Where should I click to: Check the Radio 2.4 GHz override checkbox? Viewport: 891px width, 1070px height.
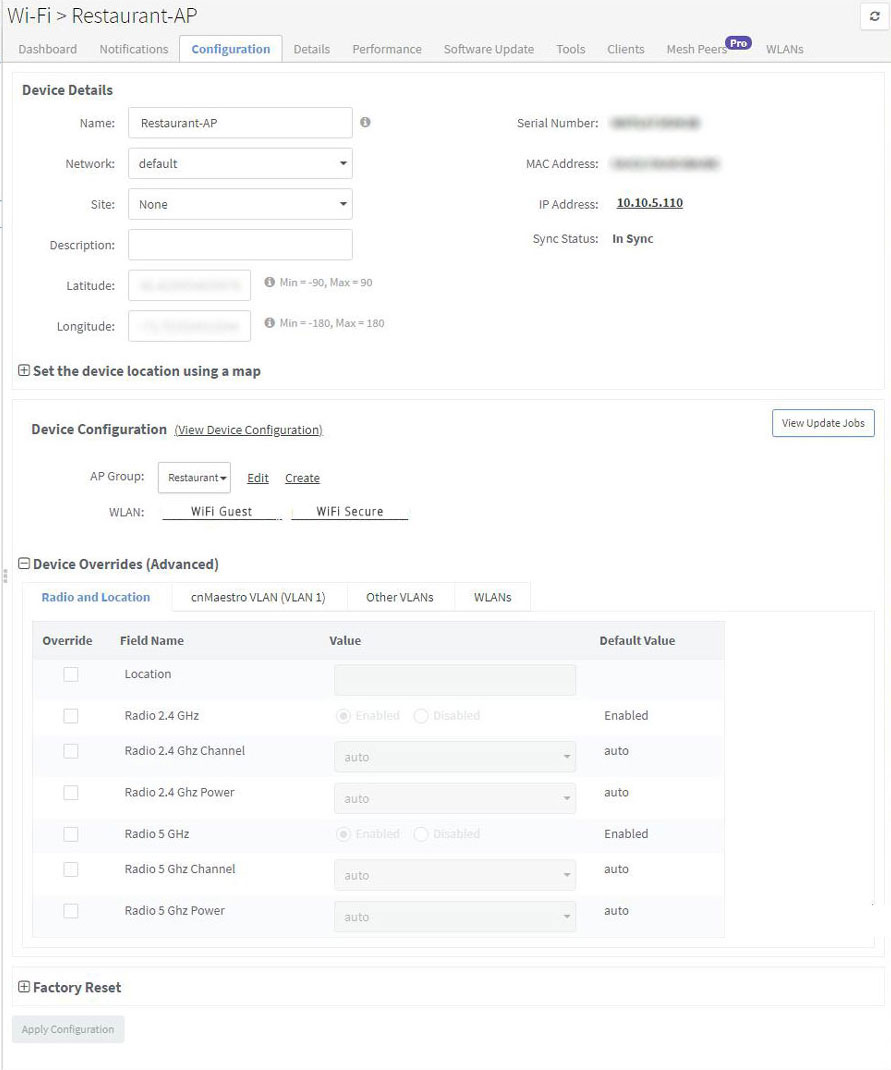tap(71, 716)
